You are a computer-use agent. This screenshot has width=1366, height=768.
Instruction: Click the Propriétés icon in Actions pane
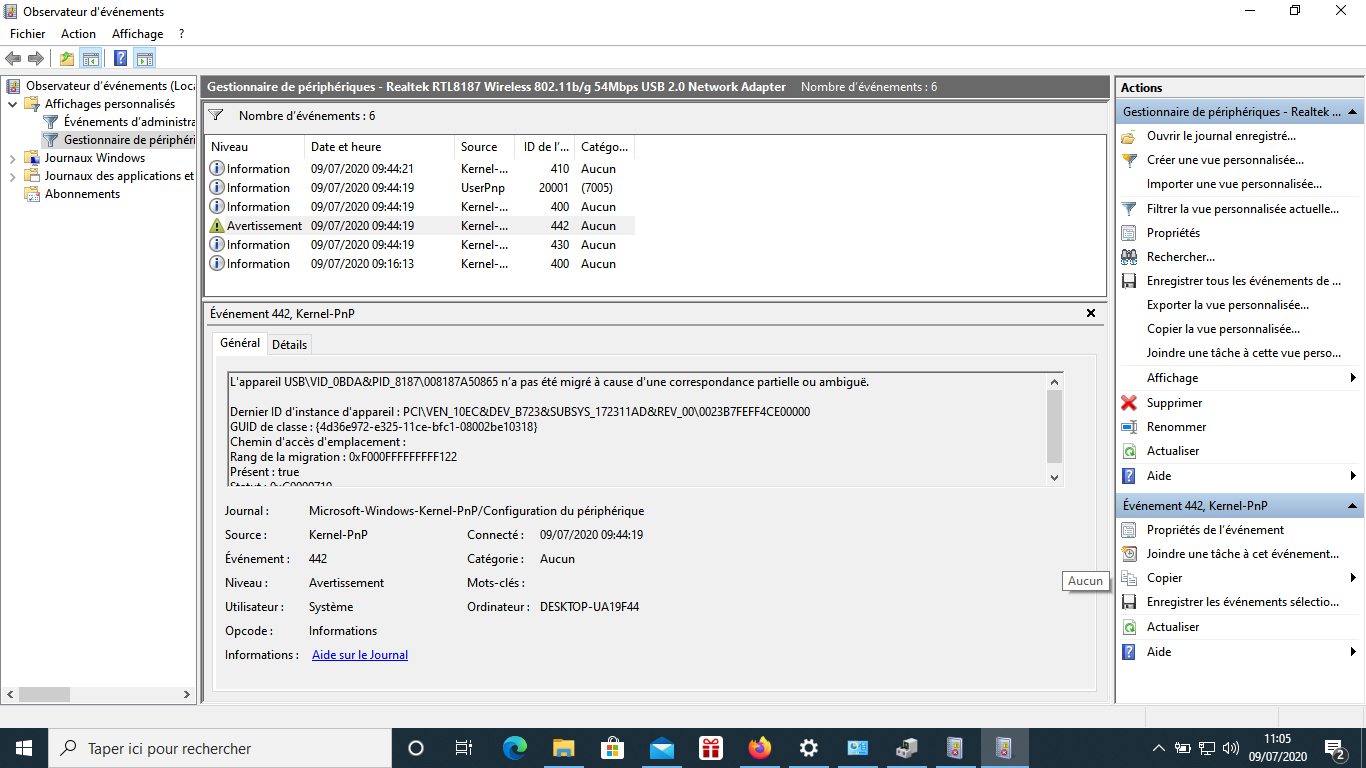(1129, 233)
